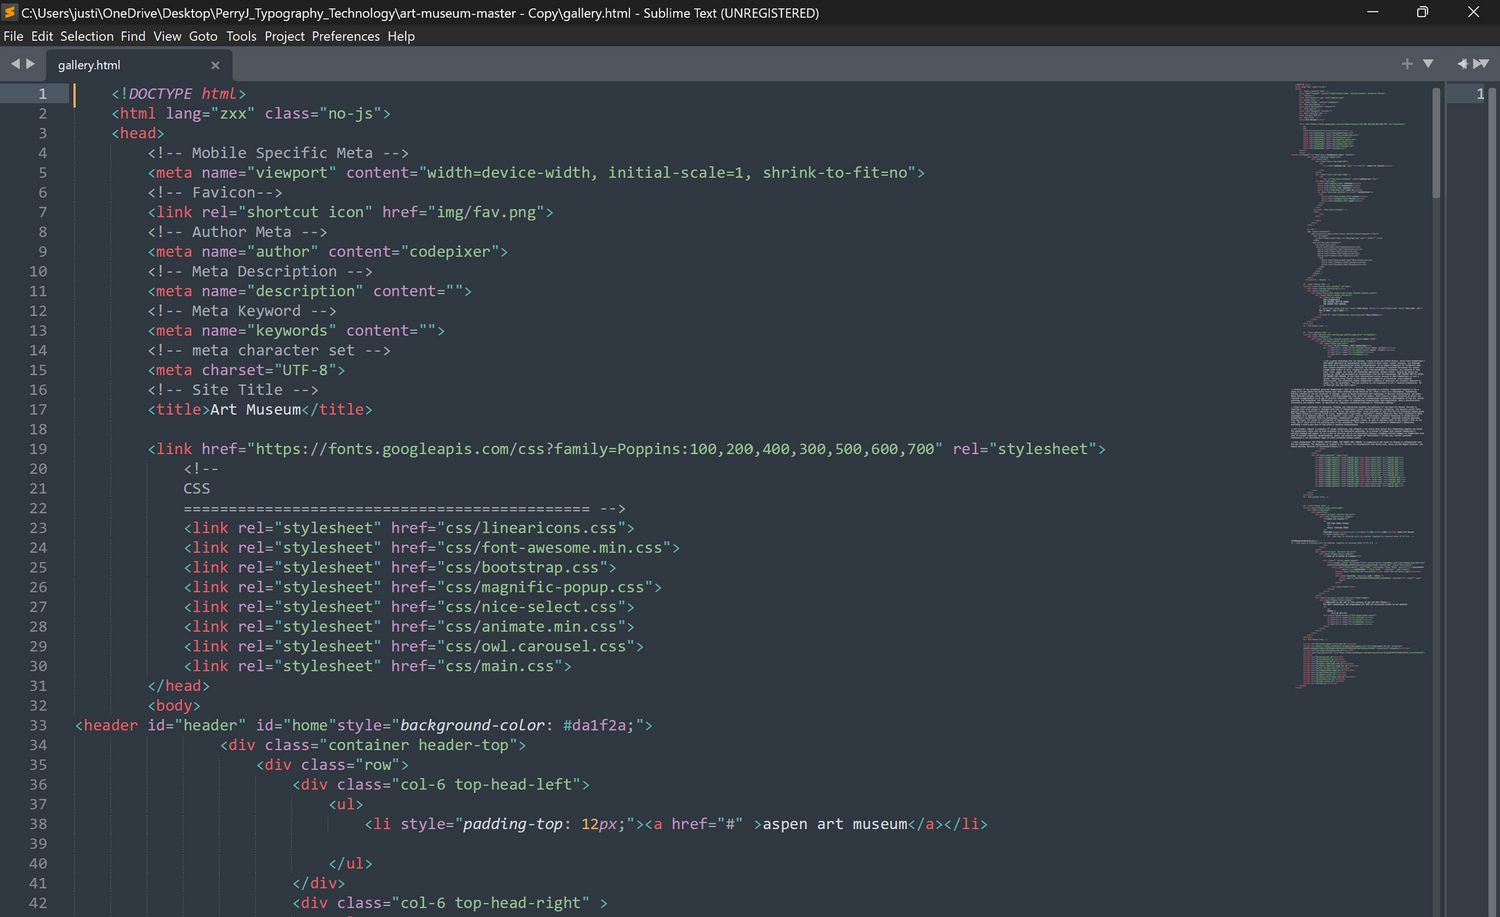Open the Goto menu
The image size is (1500, 917).
coord(203,36)
